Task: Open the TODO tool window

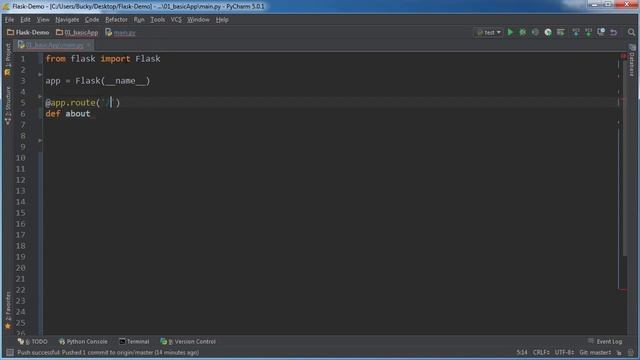Action: (x=33, y=341)
